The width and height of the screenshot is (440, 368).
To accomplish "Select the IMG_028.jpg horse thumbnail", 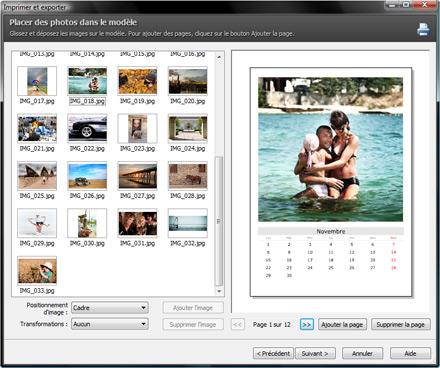I will 188,176.
